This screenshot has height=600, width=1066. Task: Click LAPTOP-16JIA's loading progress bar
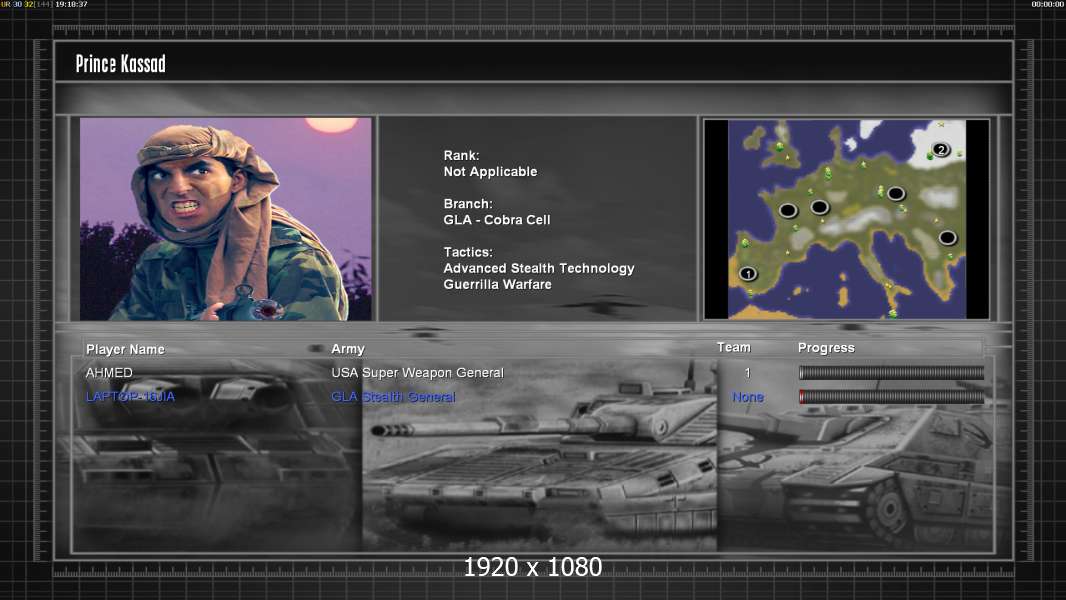pyautogui.click(x=891, y=397)
